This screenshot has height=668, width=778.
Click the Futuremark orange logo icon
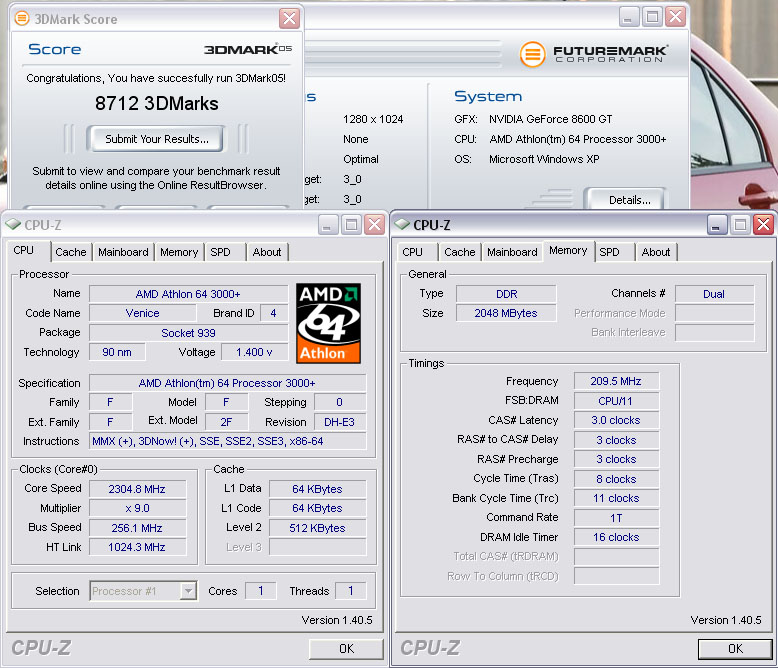pyautogui.click(x=532, y=54)
